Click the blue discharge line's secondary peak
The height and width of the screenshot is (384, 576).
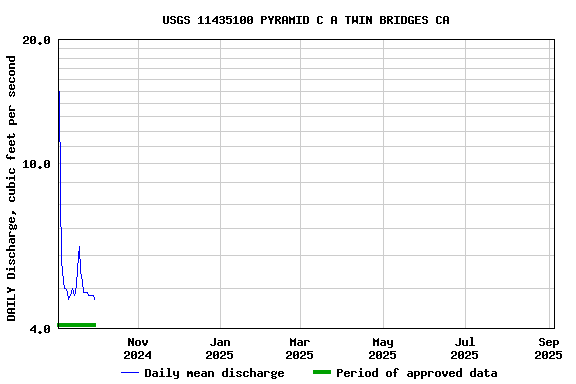pos(79,247)
